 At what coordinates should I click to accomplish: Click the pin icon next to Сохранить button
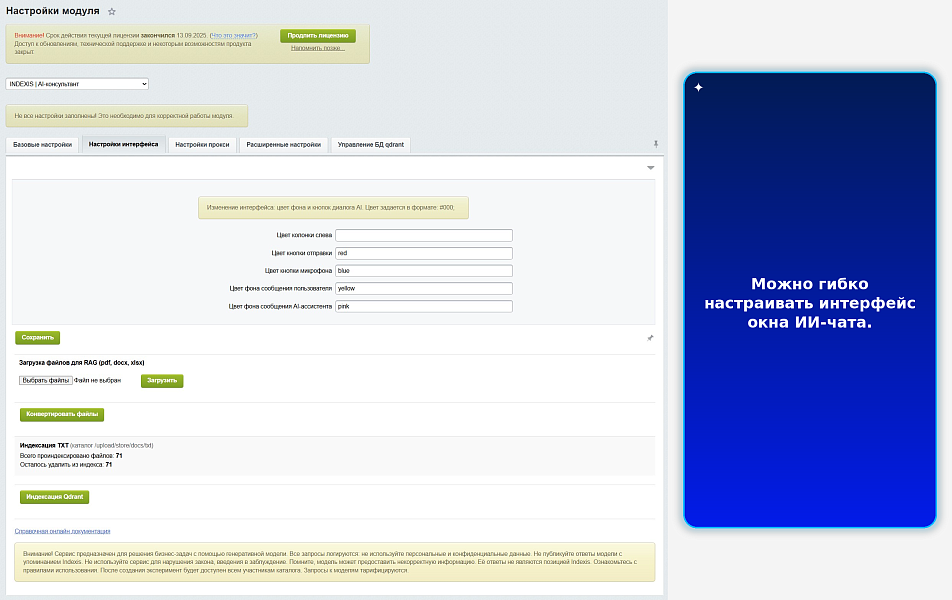(x=650, y=338)
